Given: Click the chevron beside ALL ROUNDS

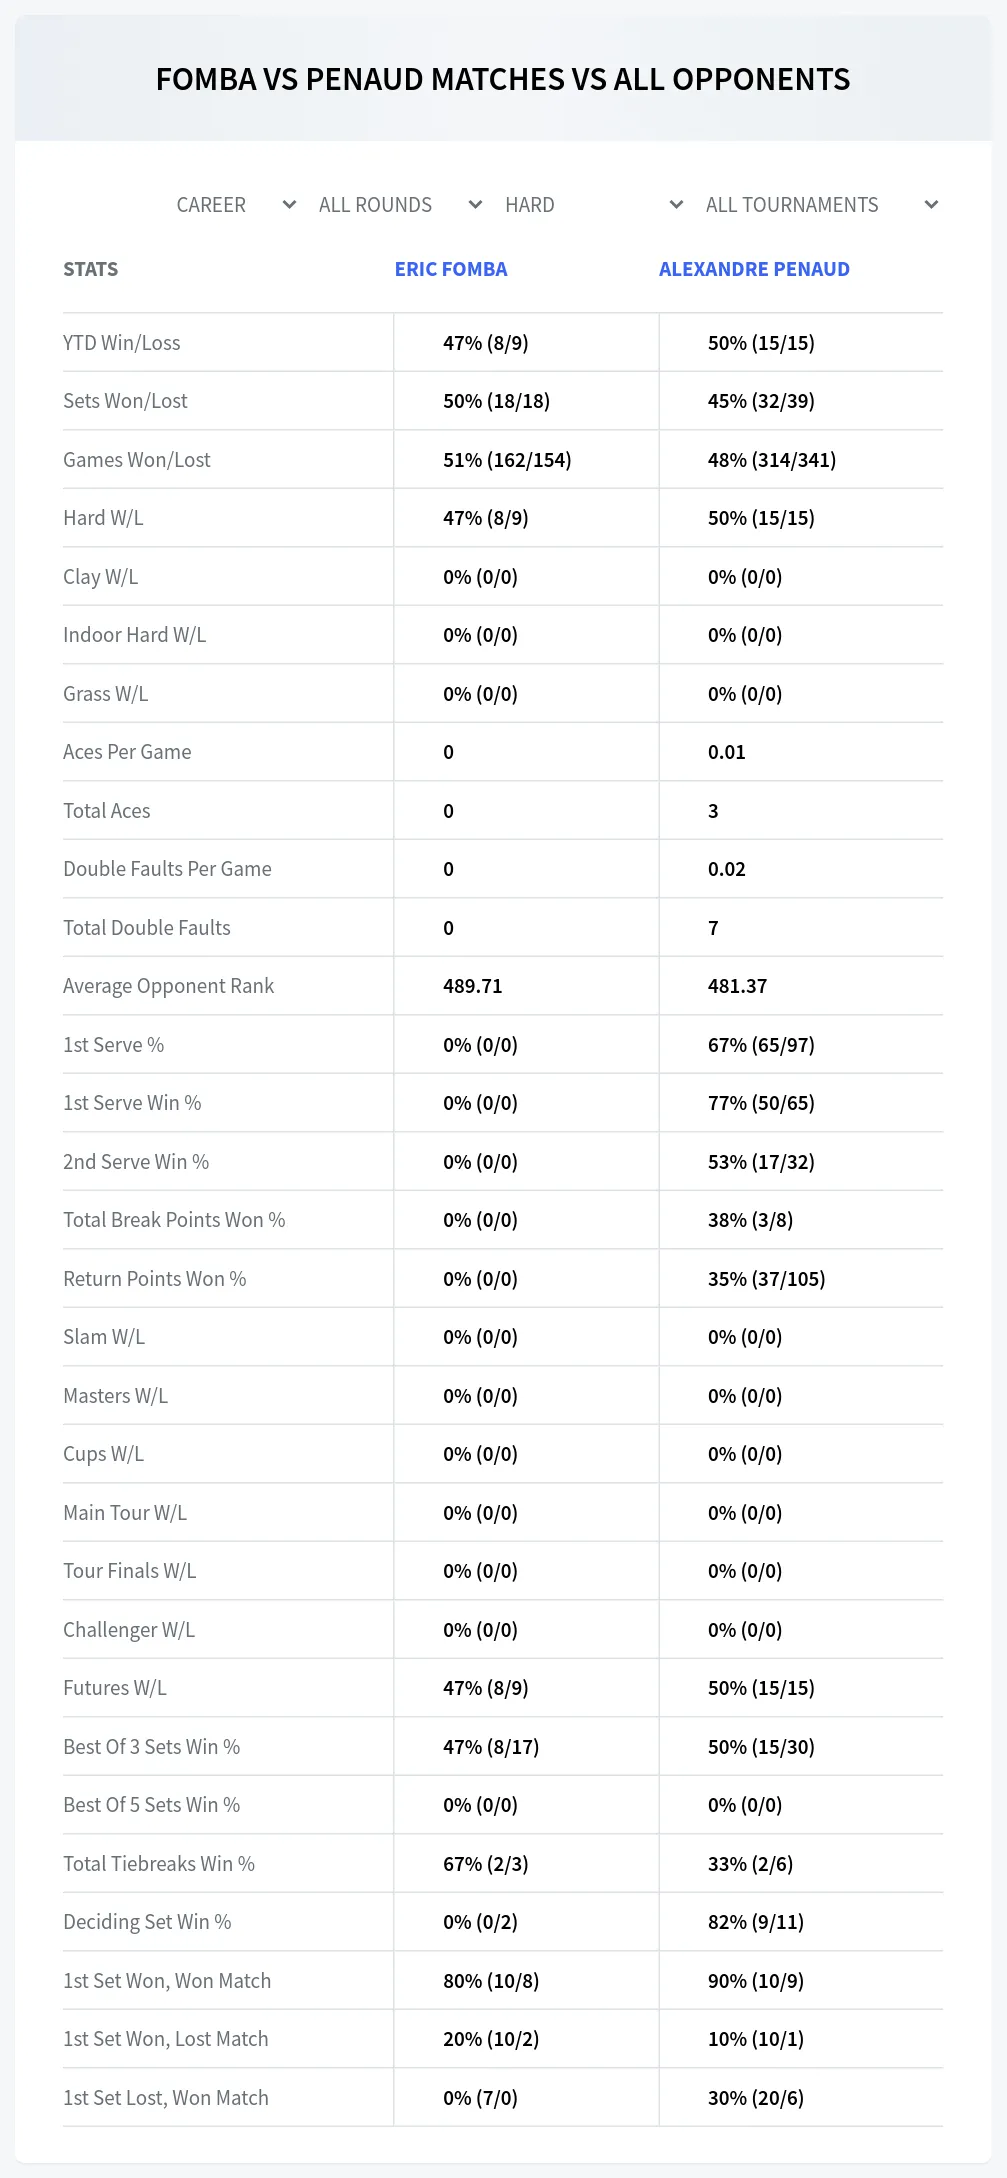Looking at the screenshot, I should coord(475,205).
